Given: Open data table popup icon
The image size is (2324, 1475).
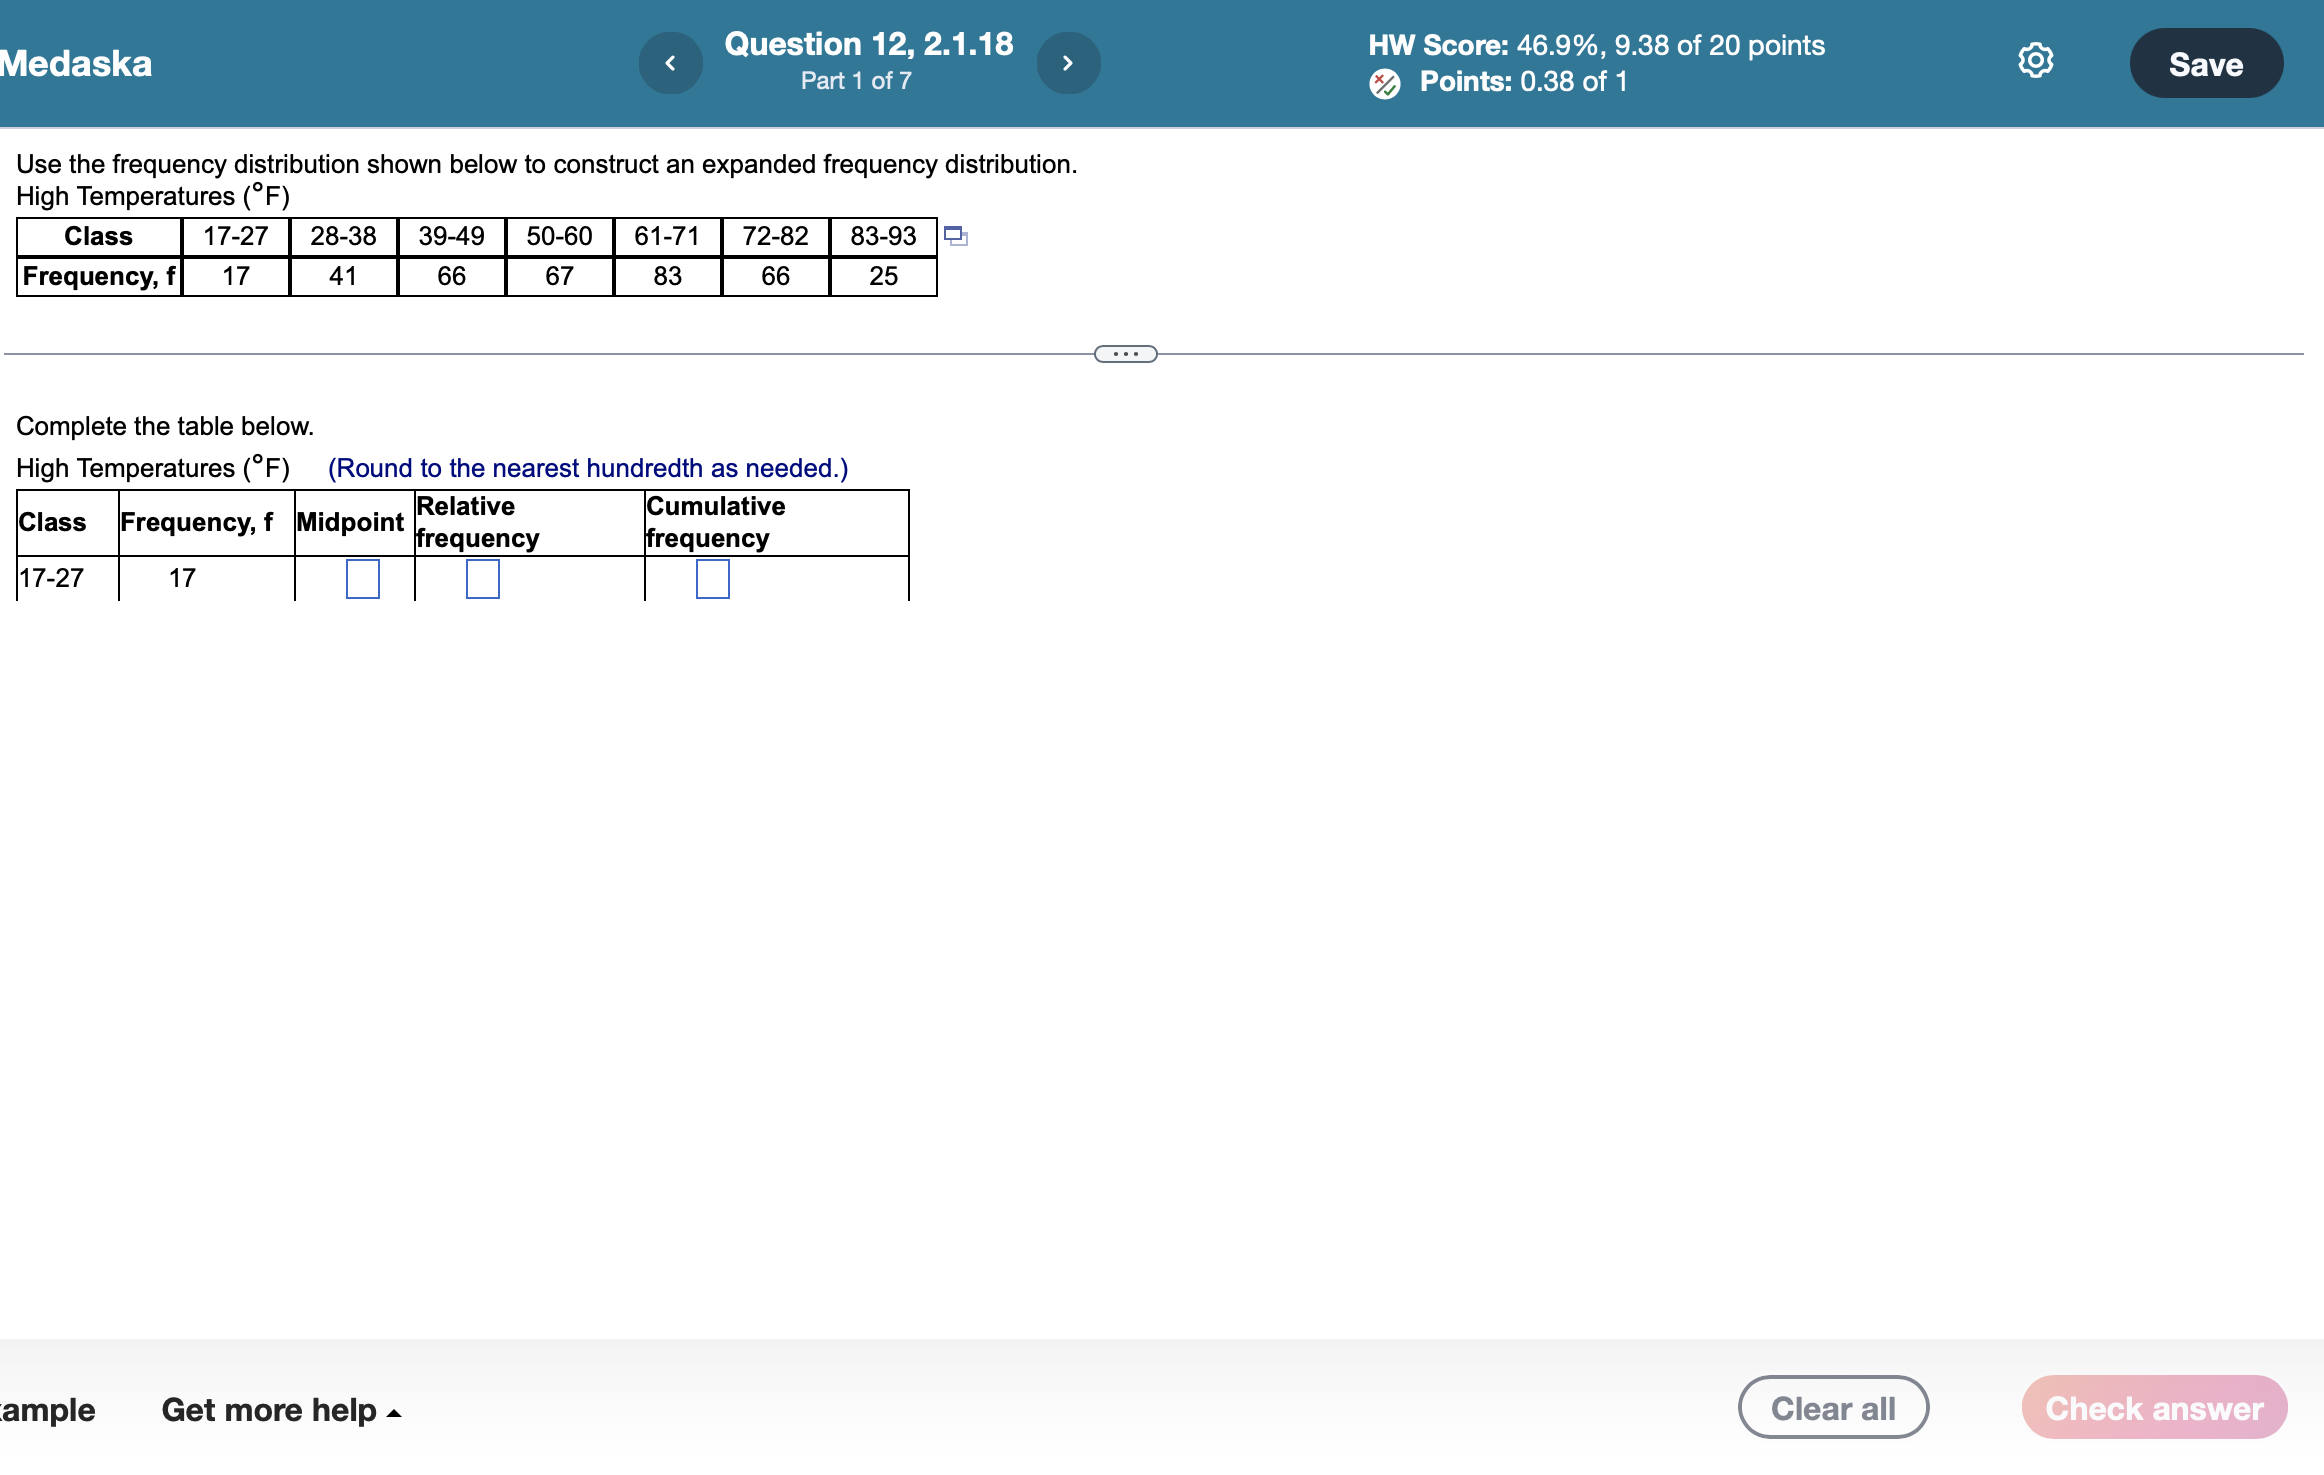Looking at the screenshot, I should coord(955,237).
